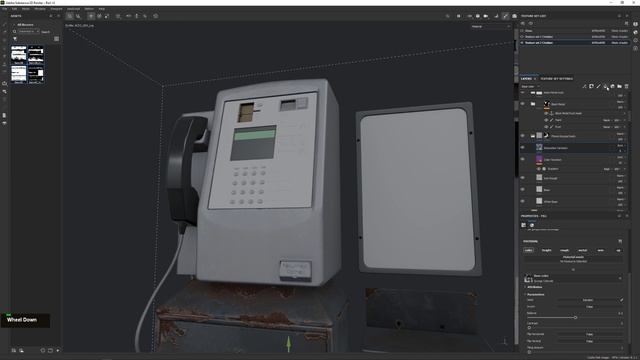Click the add mask icon in Layers toolbar
The image size is (640, 360).
coord(591,86)
